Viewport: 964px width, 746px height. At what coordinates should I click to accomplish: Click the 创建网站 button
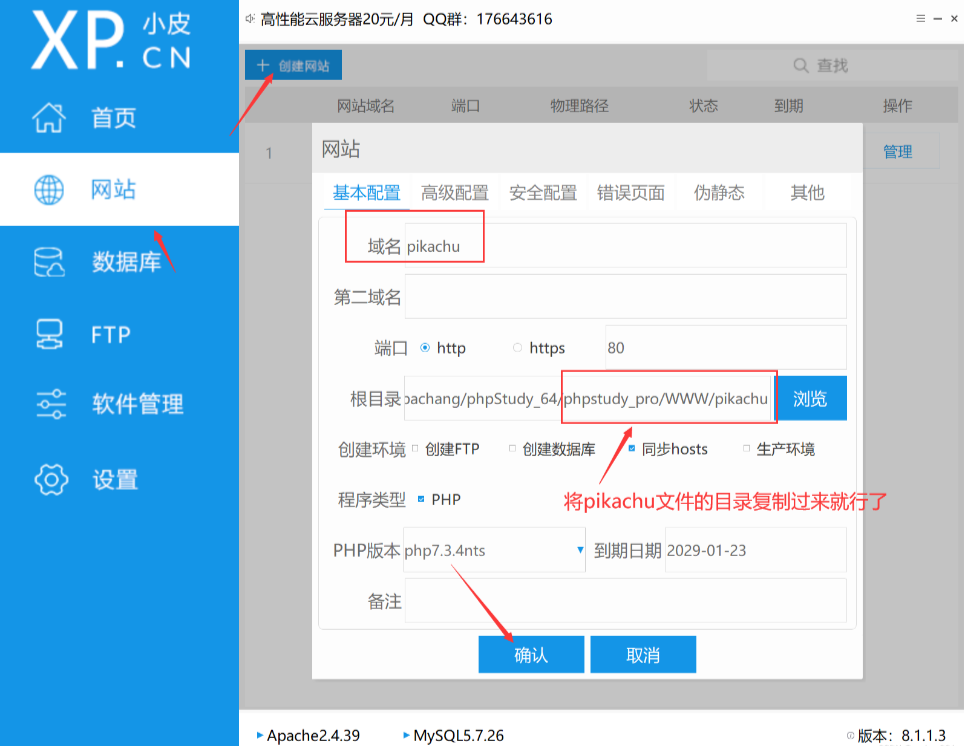[x=293, y=65]
